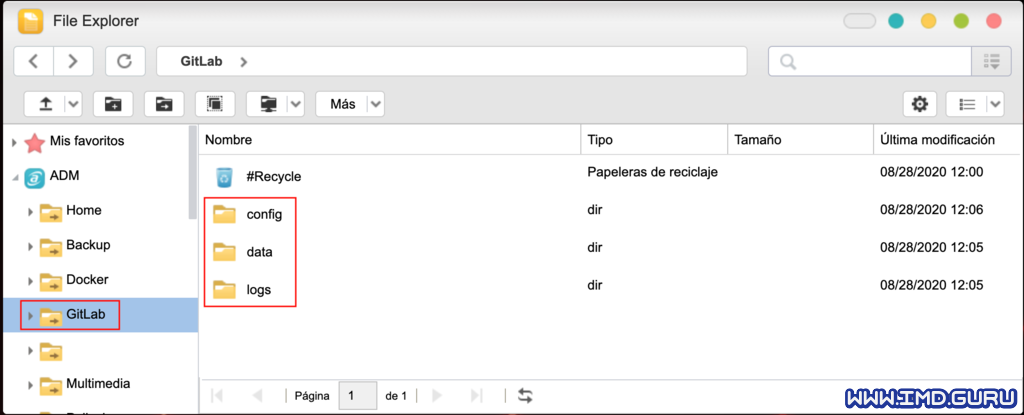Select the Multimedia folder in sidebar

point(98,383)
